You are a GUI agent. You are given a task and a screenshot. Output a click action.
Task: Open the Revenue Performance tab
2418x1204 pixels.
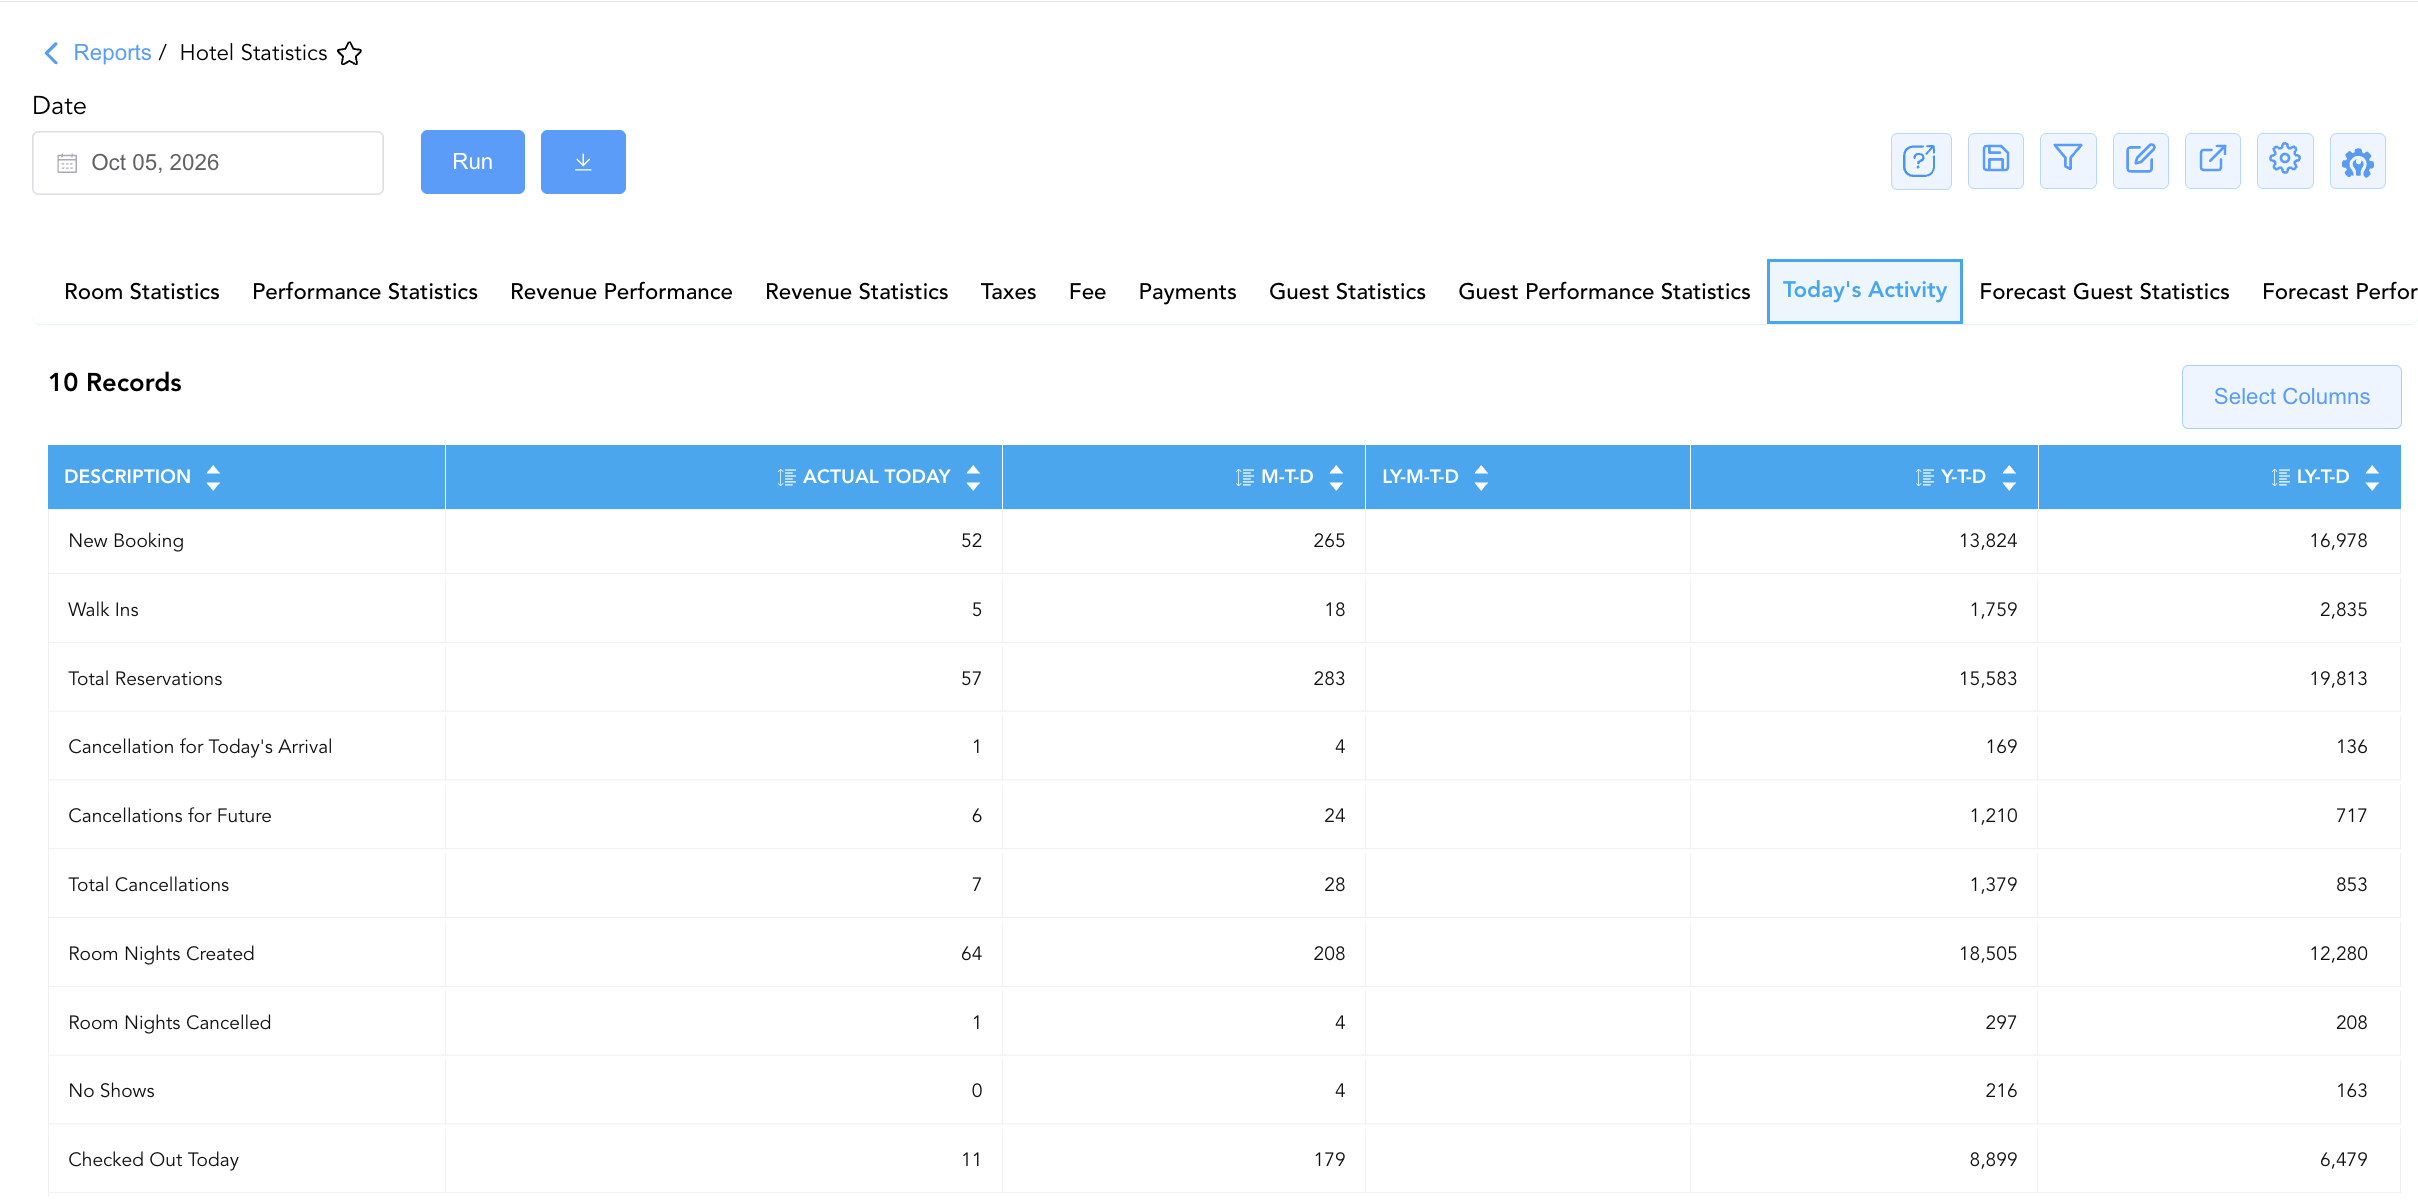[x=621, y=292]
